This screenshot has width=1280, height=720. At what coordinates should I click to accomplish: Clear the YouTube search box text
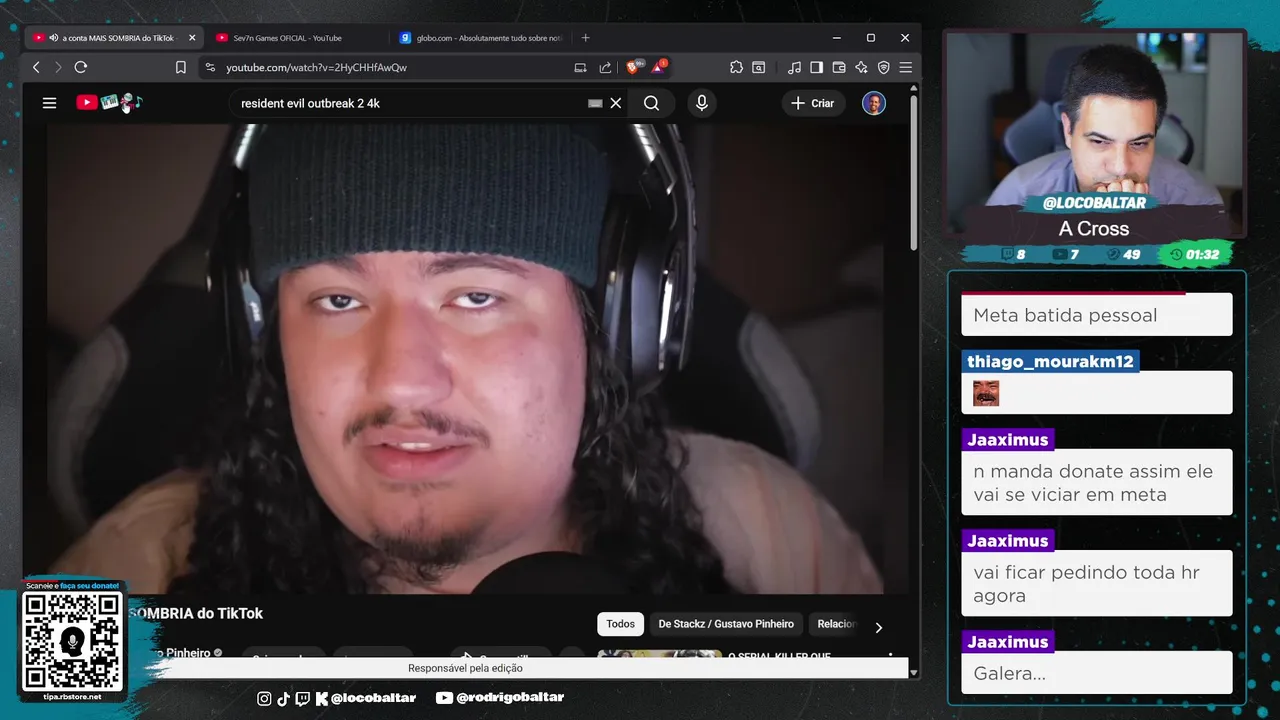click(616, 103)
